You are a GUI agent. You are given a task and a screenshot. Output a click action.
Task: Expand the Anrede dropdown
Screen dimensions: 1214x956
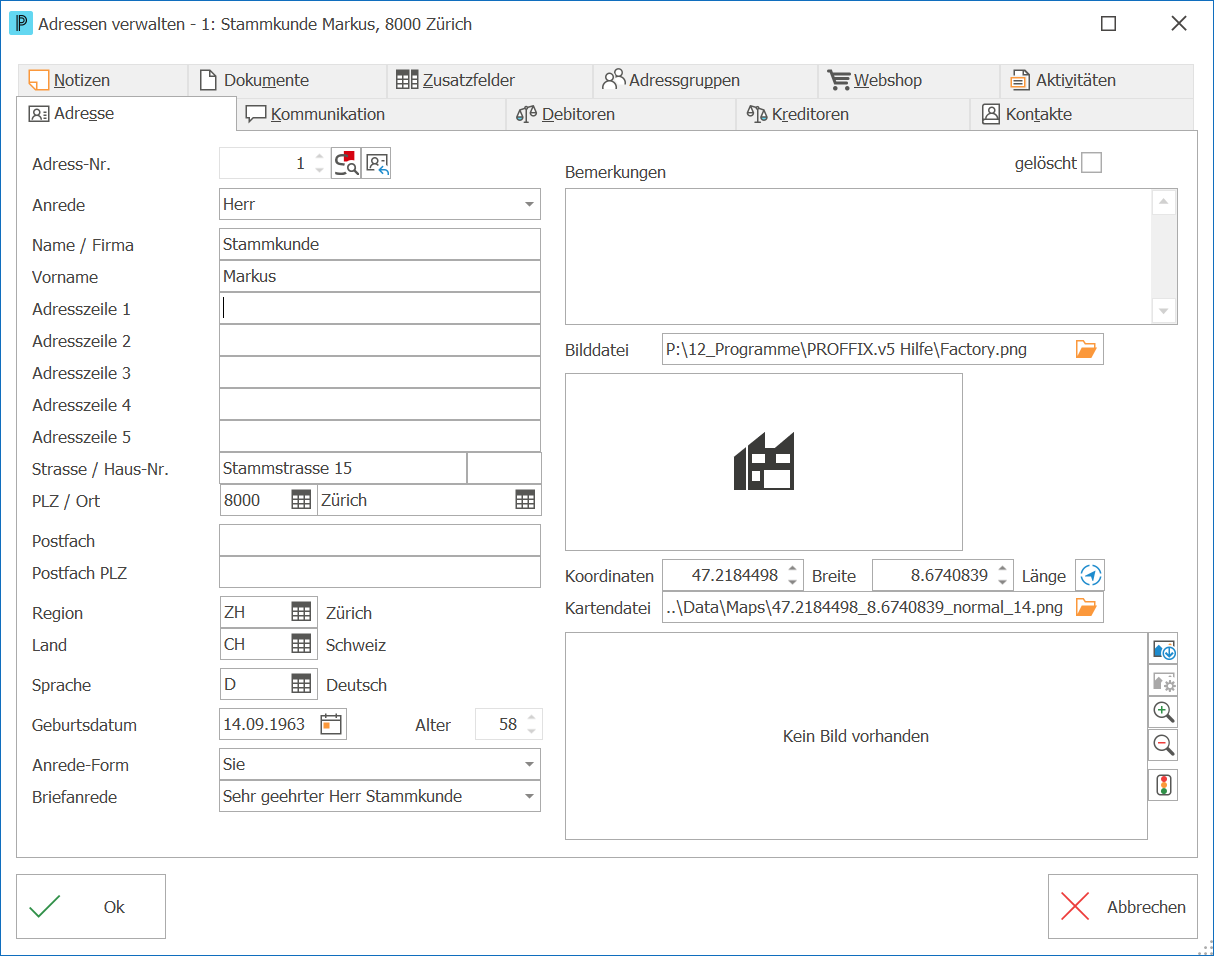pyautogui.click(x=529, y=204)
